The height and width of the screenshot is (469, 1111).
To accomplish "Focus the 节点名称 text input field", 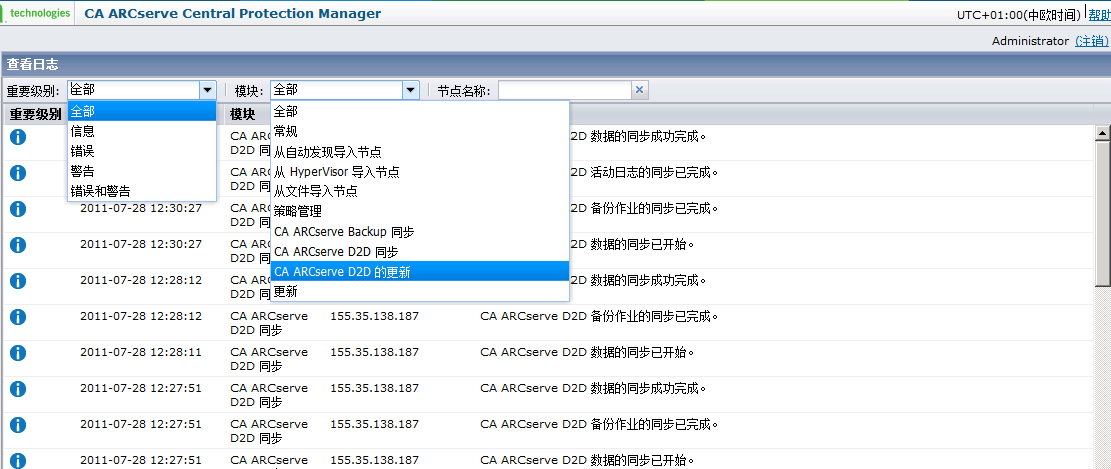I will pyautogui.click(x=564, y=90).
